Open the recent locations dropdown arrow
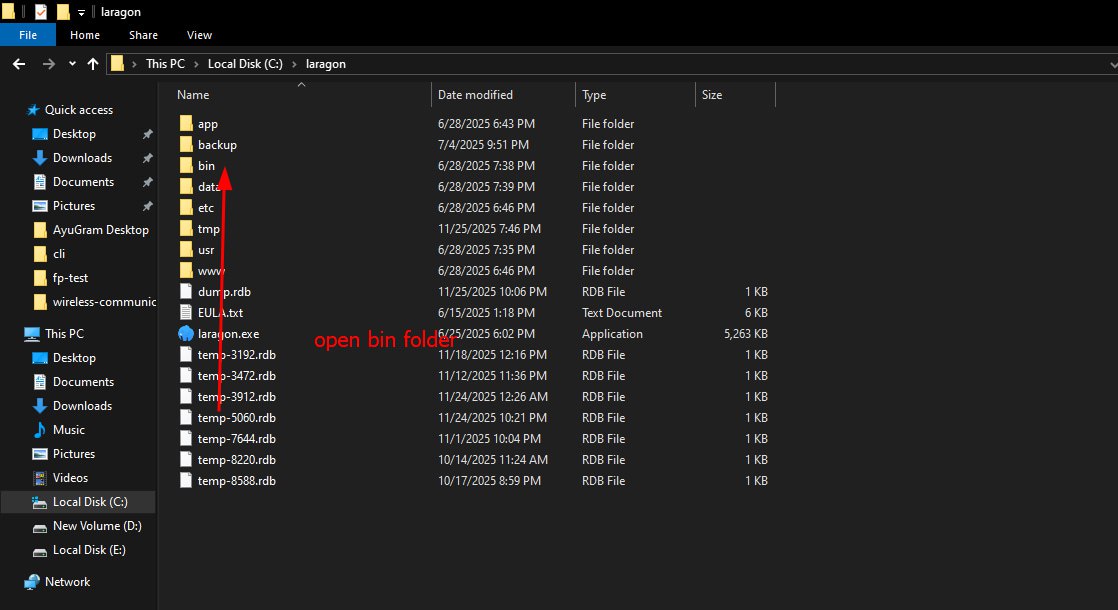This screenshot has height=610, width=1118. [72, 64]
